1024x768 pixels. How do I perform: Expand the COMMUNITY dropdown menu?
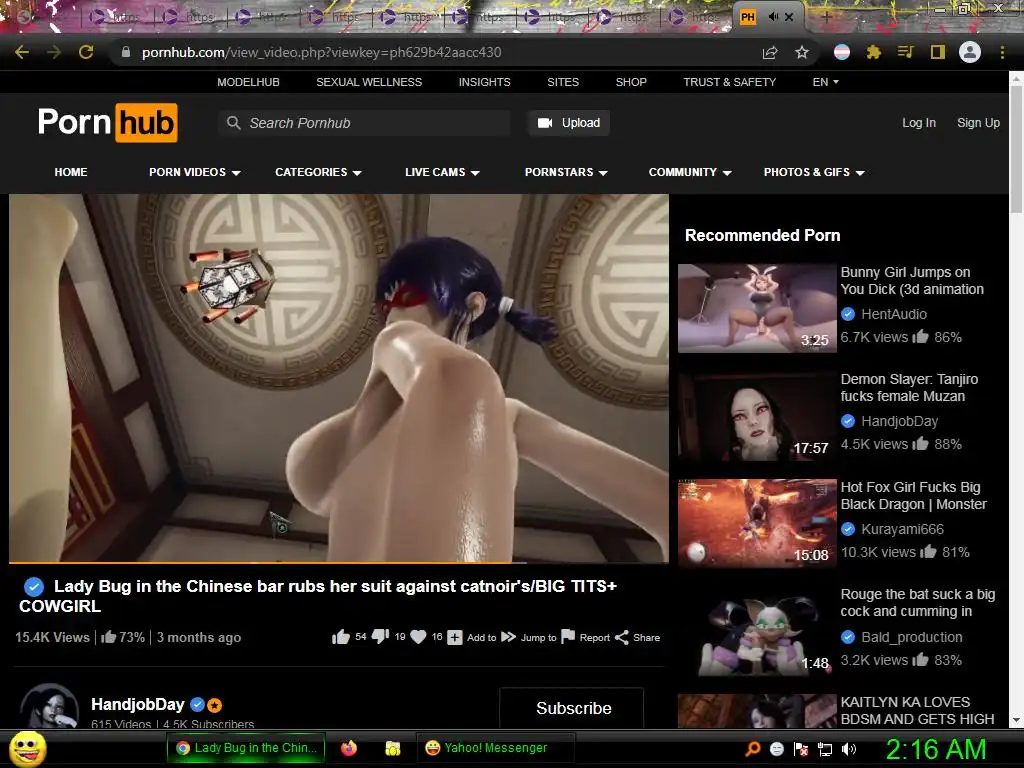[x=690, y=172]
